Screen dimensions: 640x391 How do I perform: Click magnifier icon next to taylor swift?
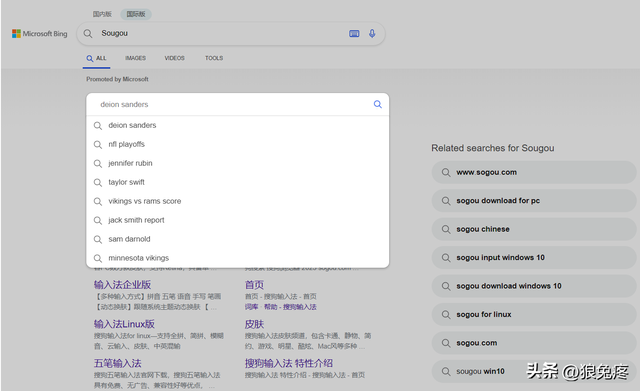point(98,182)
